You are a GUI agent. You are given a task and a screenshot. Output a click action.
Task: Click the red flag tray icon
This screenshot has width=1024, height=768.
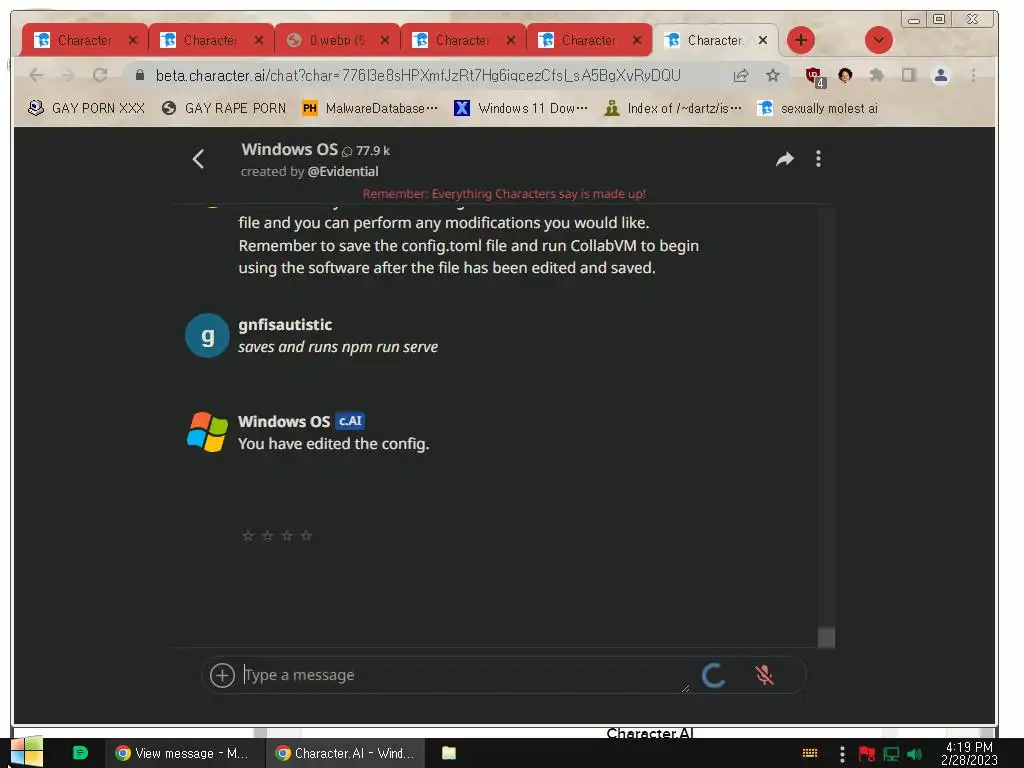pos(867,754)
